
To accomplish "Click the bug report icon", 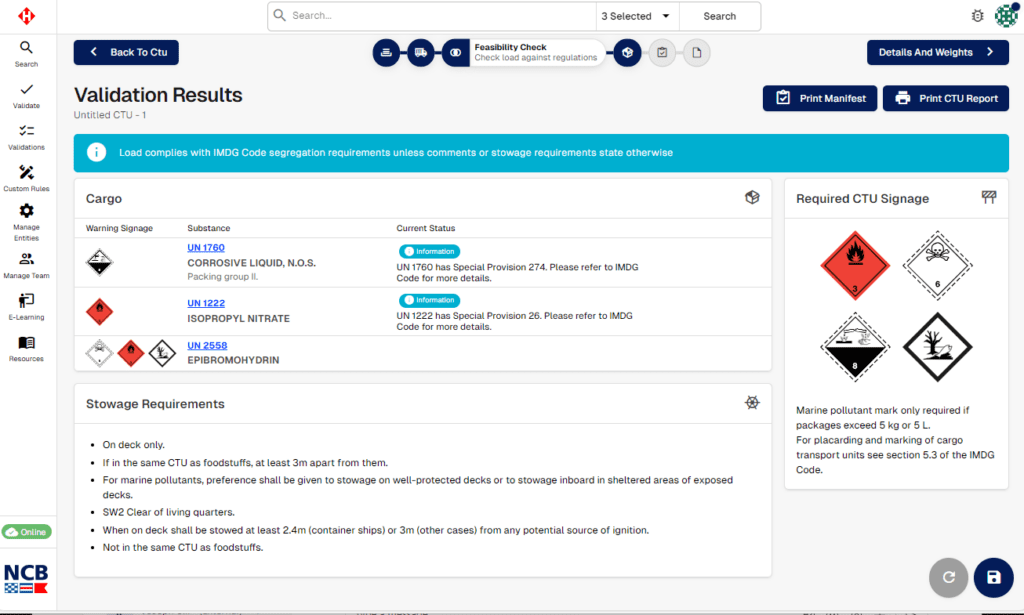I will pyautogui.click(x=977, y=16).
